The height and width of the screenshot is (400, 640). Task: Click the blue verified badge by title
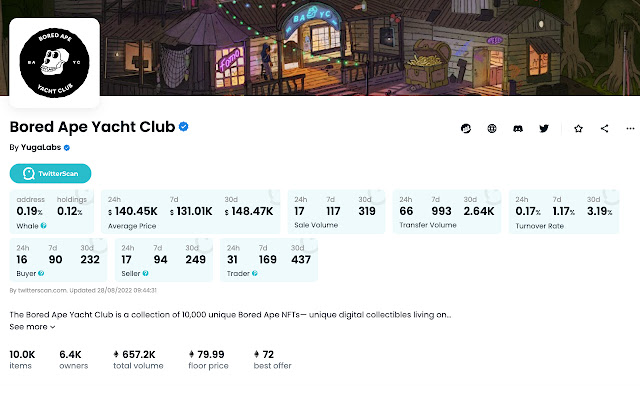pyautogui.click(x=184, y=127)
